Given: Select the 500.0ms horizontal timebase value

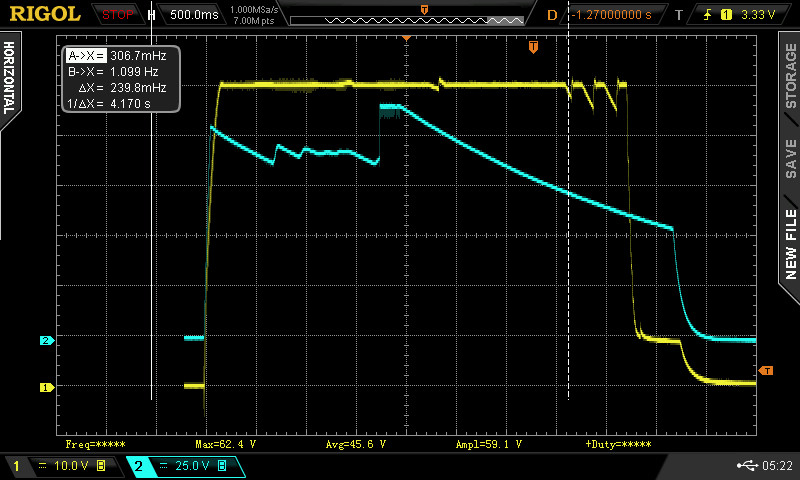Looking at the screenshot, I should [194, 15].
